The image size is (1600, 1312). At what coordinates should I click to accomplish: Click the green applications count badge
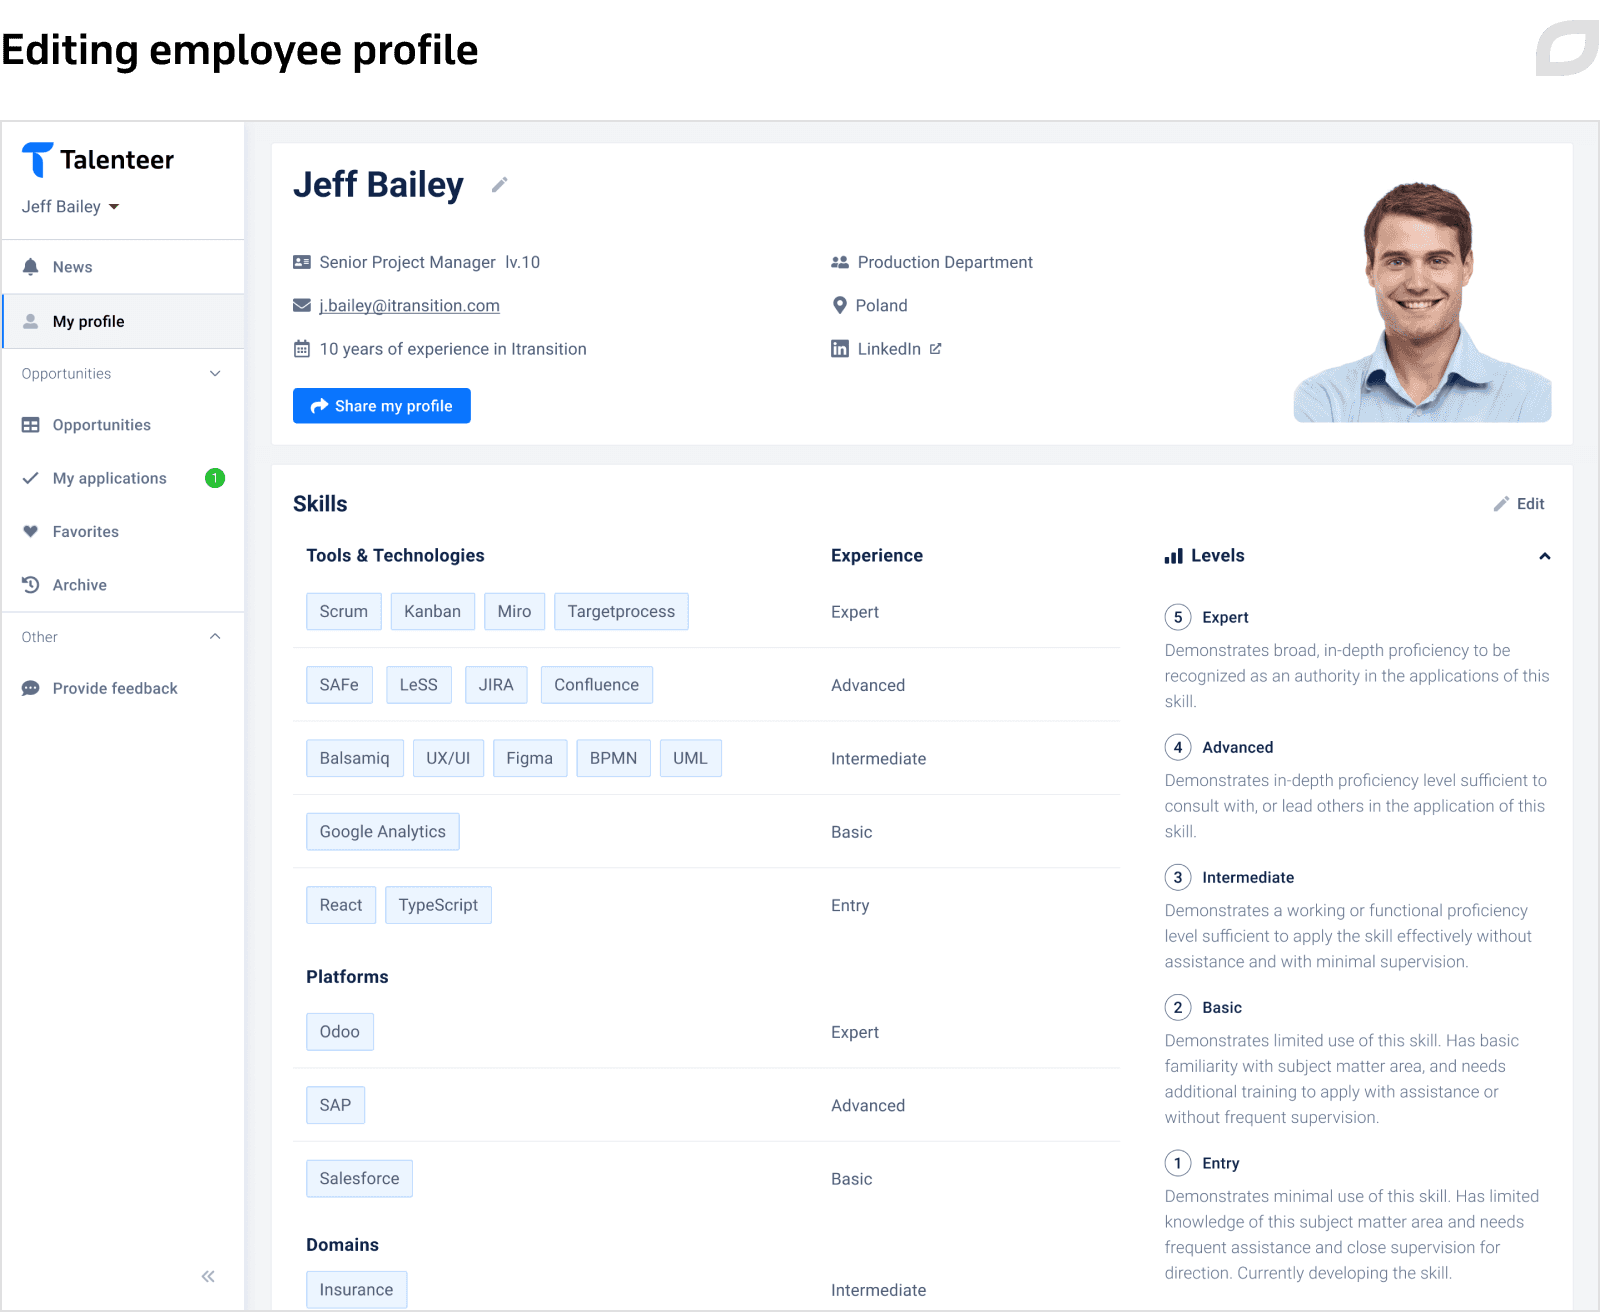point(215,478)
